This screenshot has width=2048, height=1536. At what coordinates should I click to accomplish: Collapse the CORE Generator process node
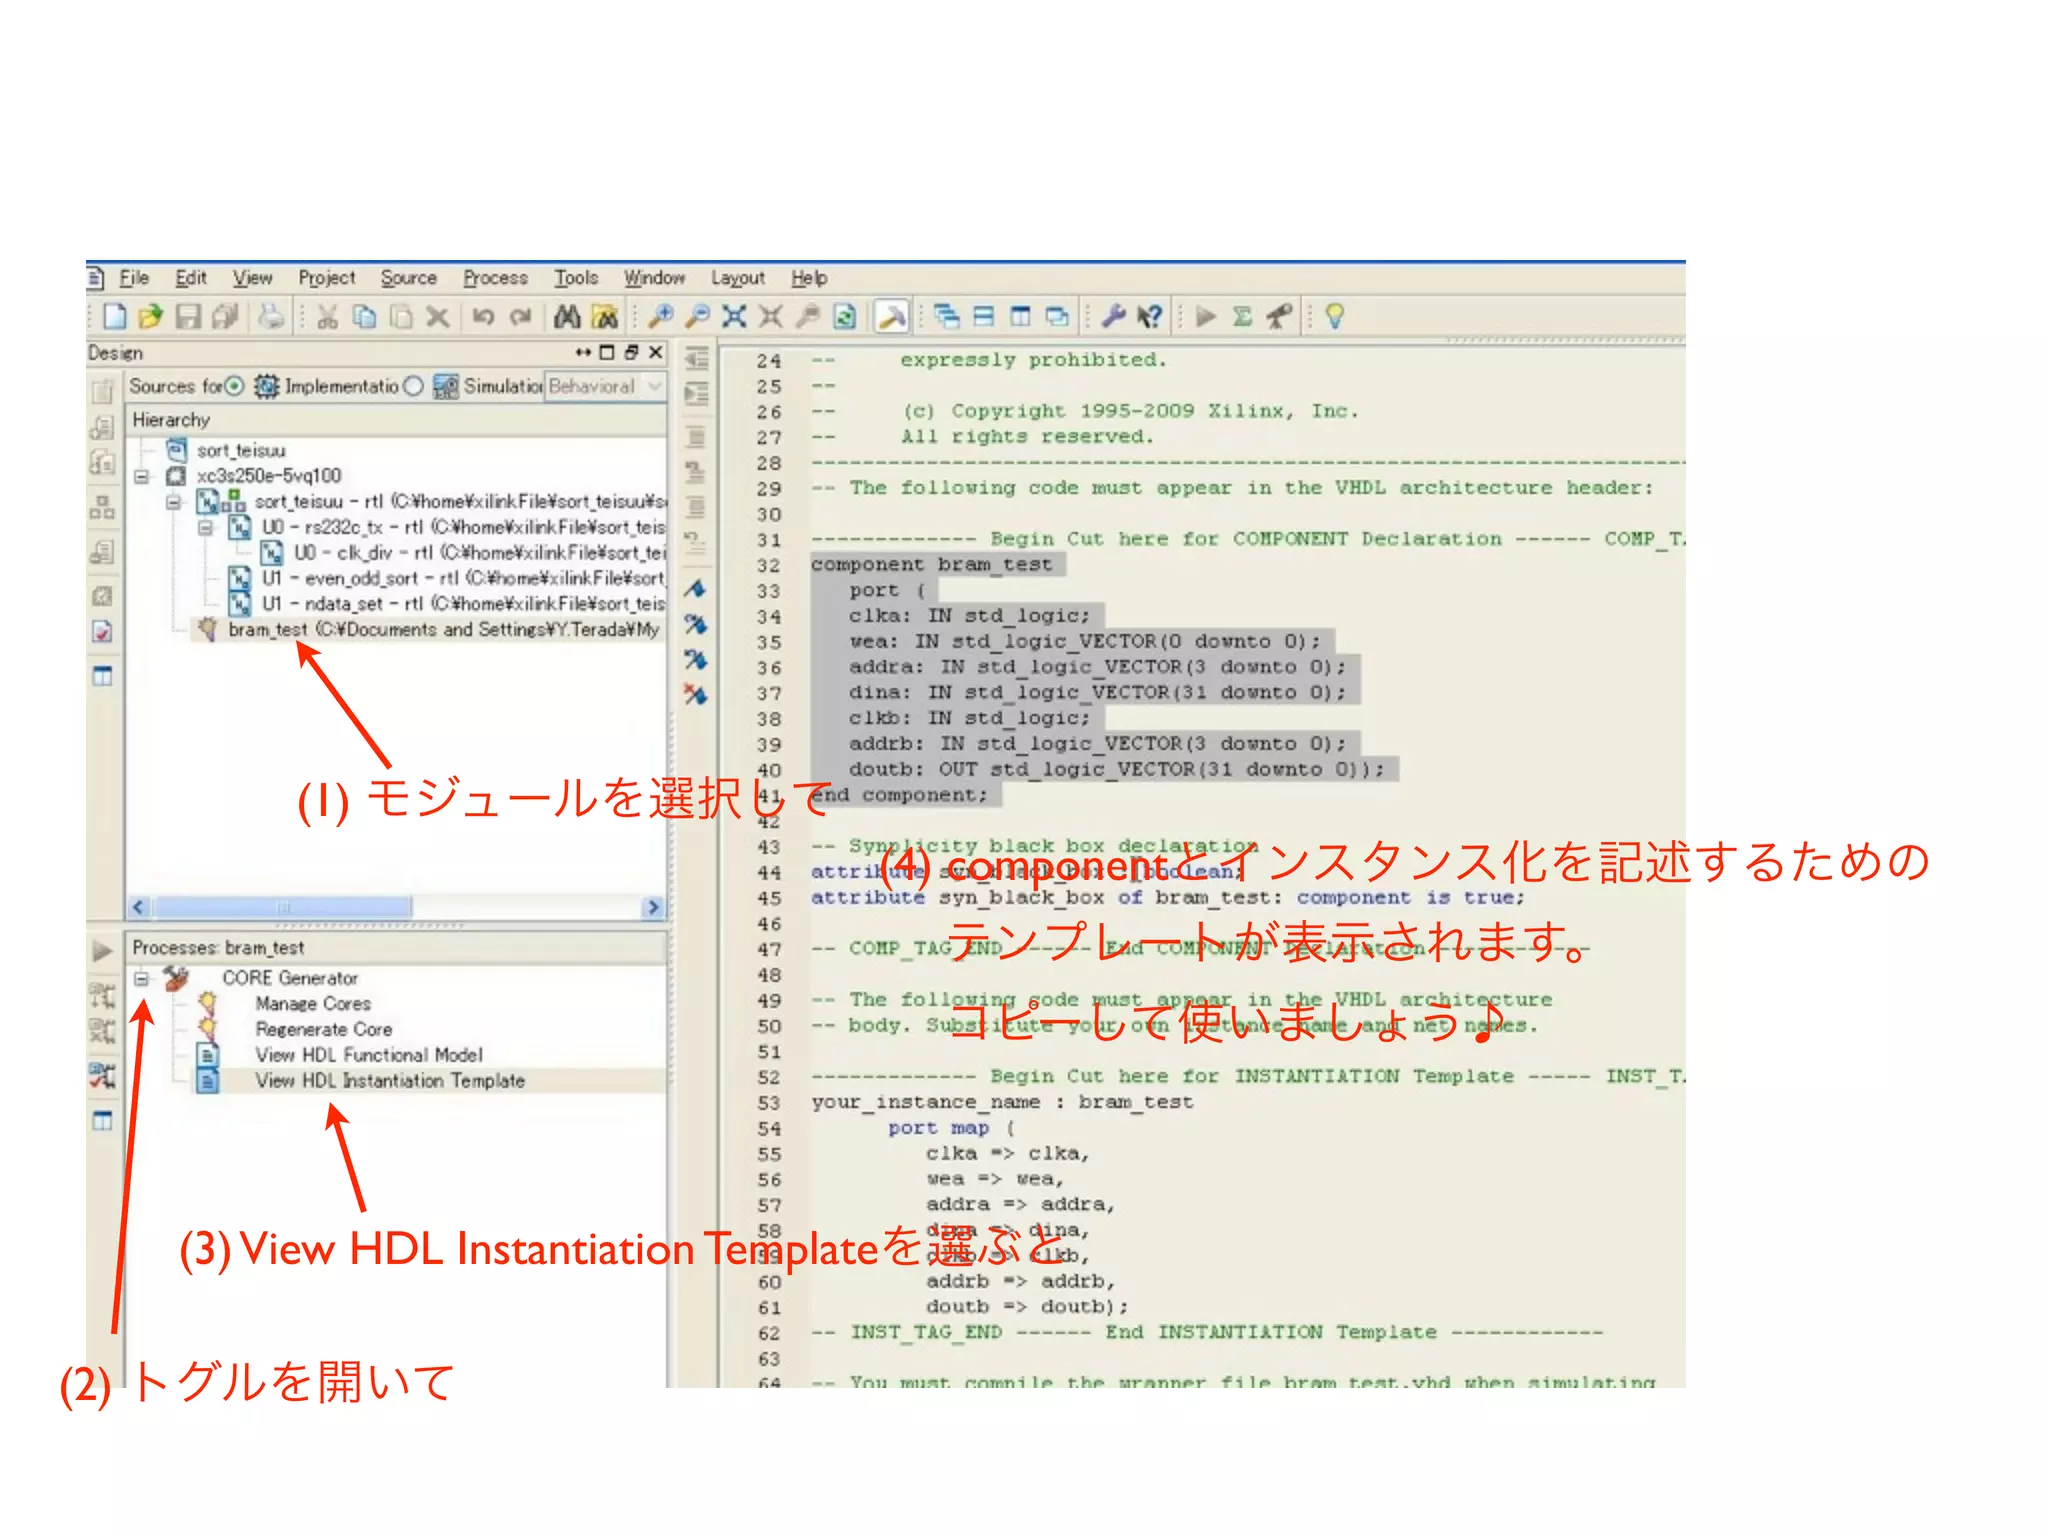pyautogui.click(x=142, y=978)
